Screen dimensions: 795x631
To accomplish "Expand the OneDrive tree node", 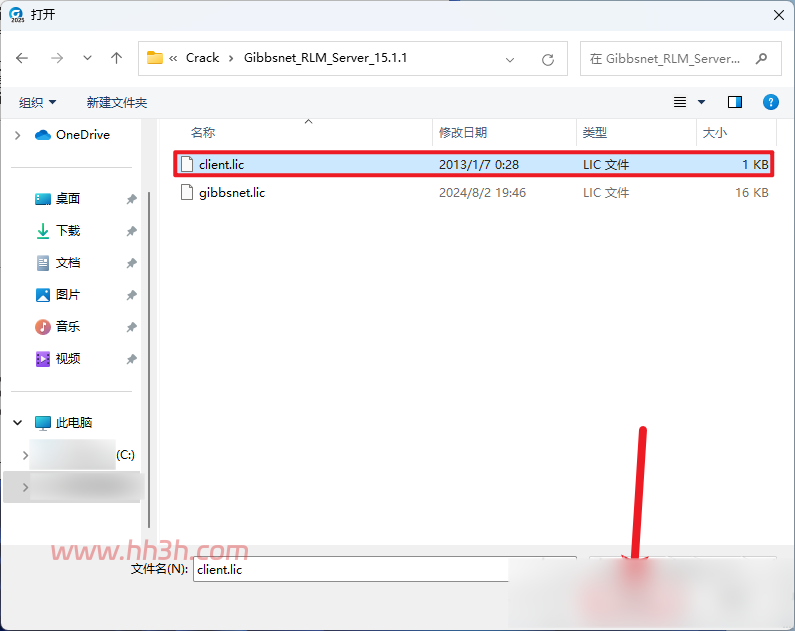I will (18, 135).
